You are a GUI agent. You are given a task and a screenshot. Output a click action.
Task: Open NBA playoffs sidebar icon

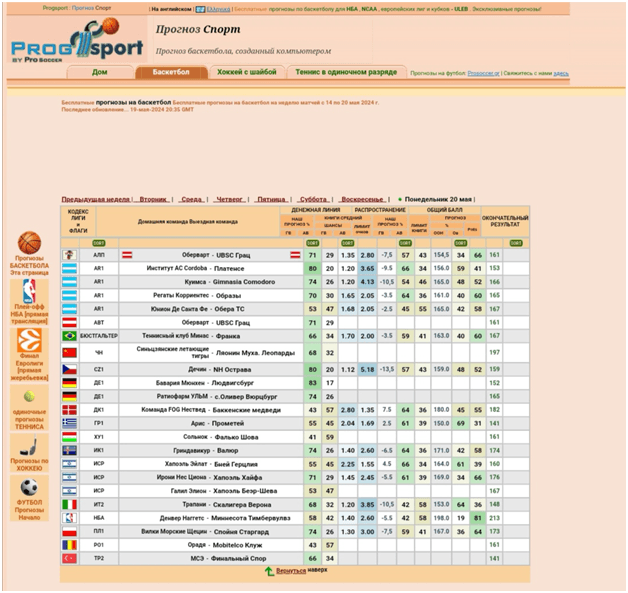[x=29, y=291]
